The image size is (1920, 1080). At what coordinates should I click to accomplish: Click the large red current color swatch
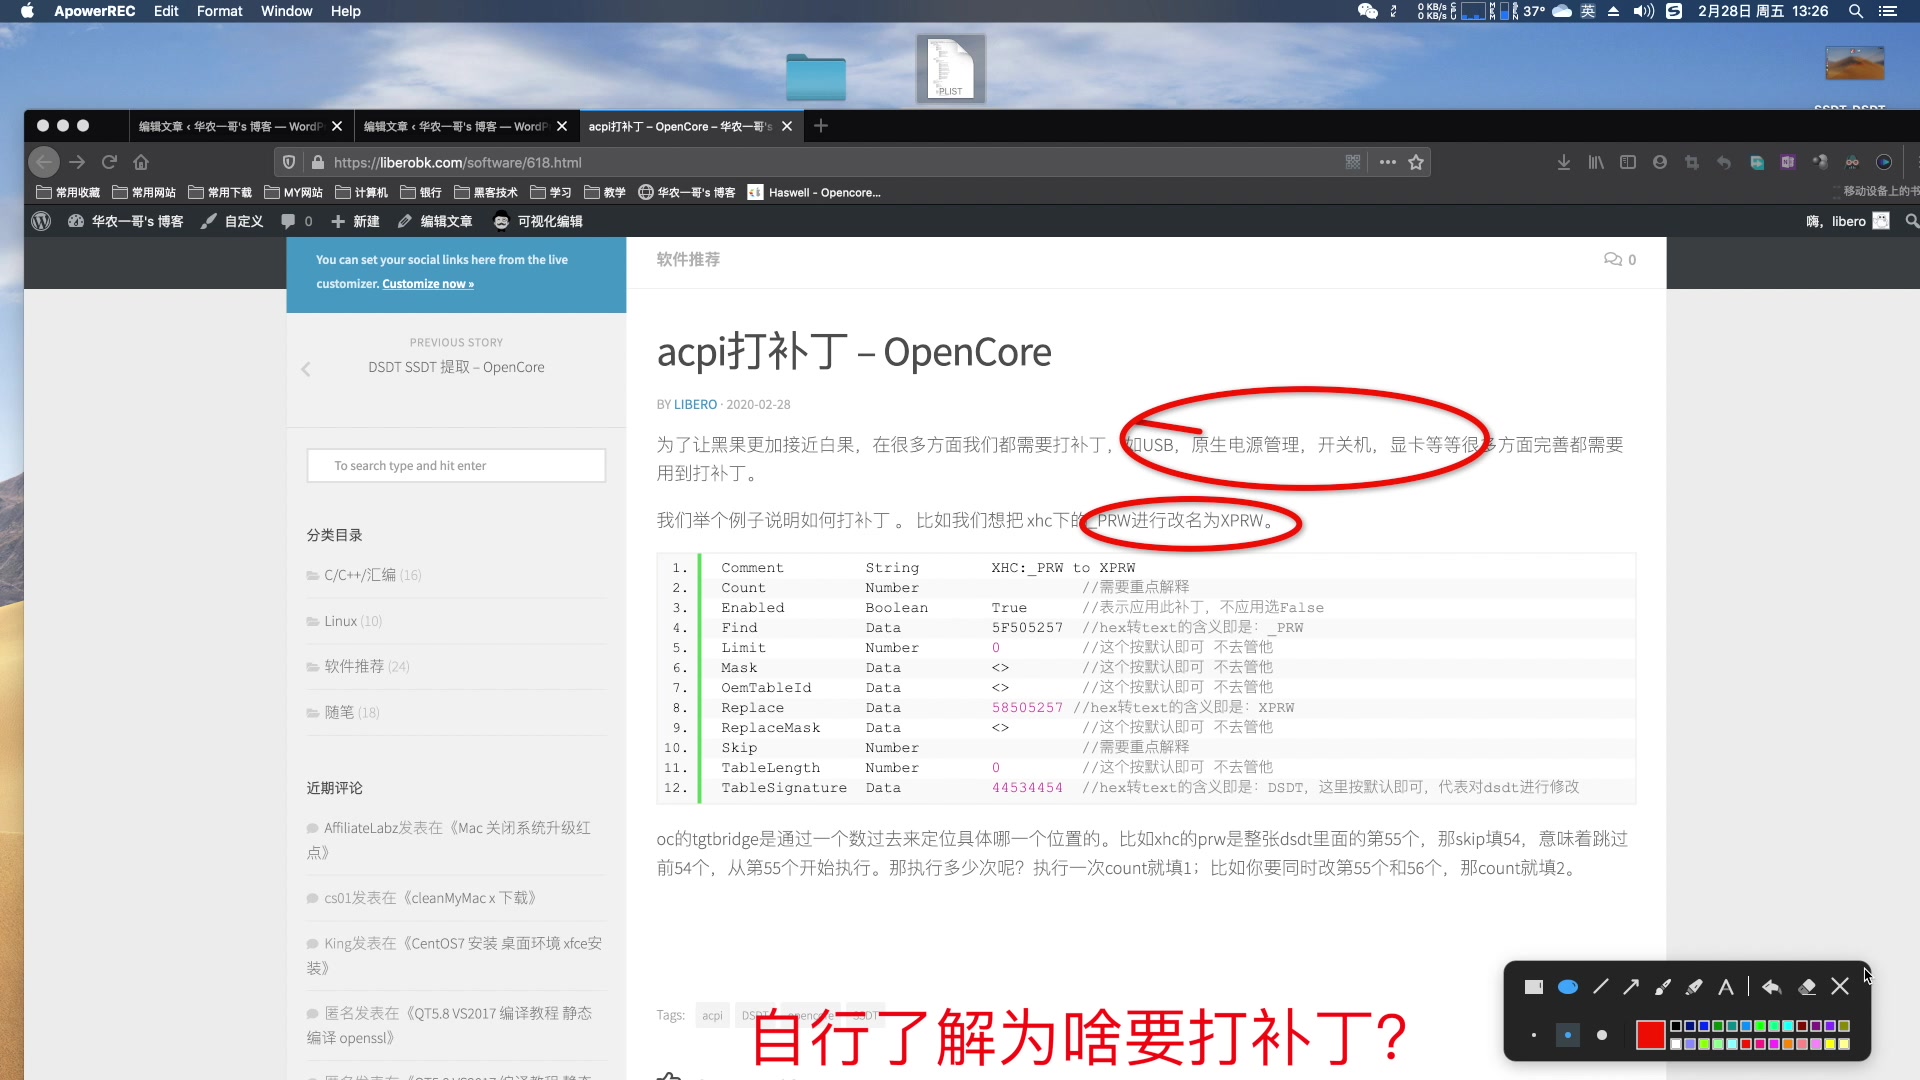(1650, 1035)
